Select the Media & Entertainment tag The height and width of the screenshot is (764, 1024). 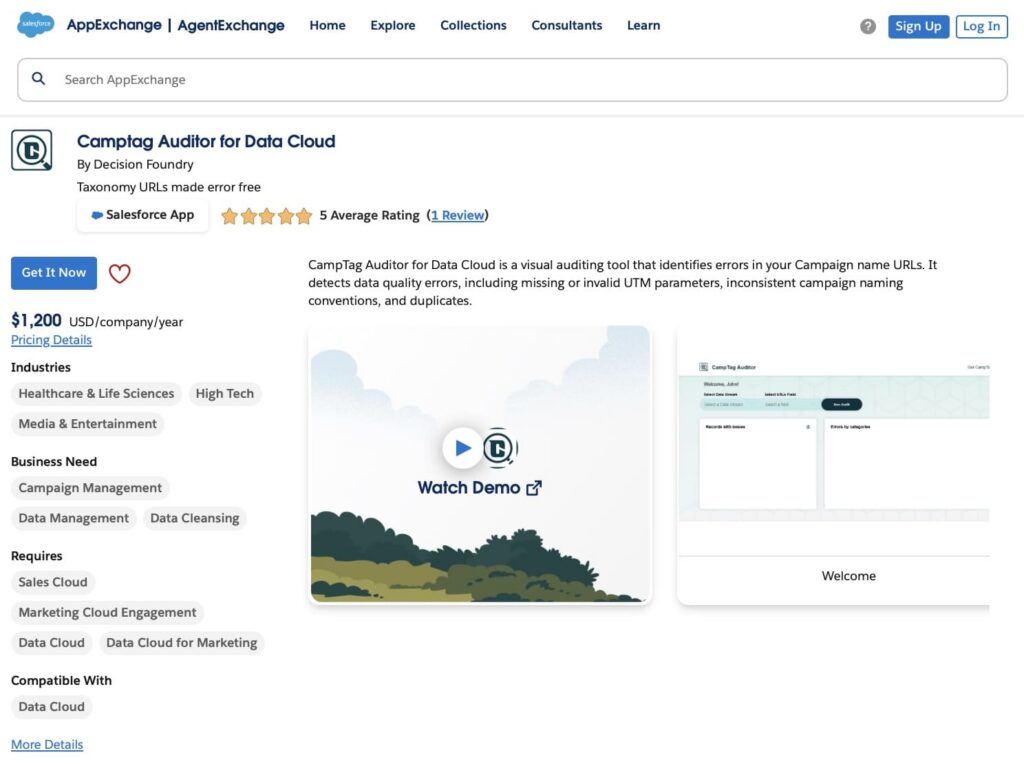(88, 424)
